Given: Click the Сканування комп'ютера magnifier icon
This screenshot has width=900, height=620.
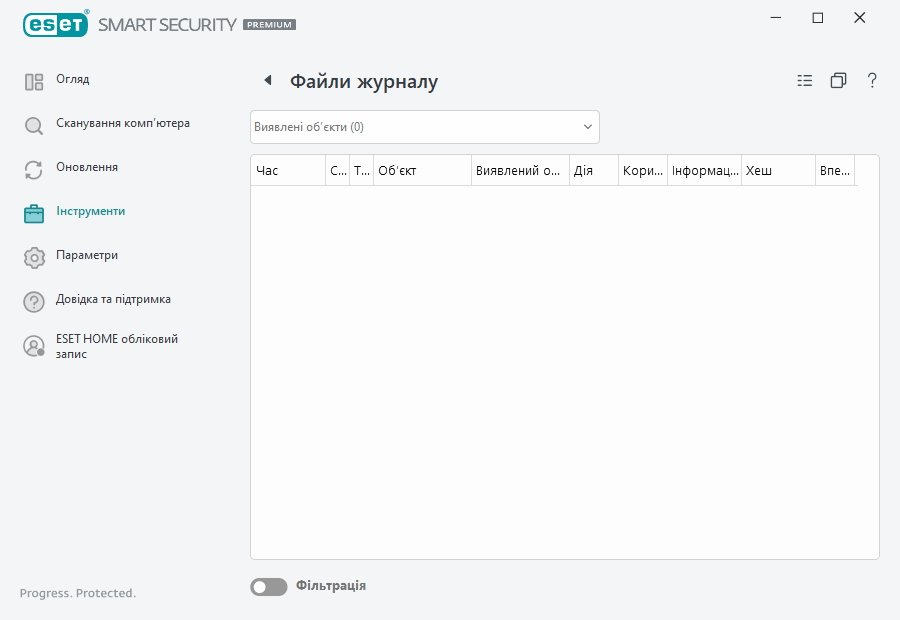Looking at the screenshot, I should tap(34, 126).
